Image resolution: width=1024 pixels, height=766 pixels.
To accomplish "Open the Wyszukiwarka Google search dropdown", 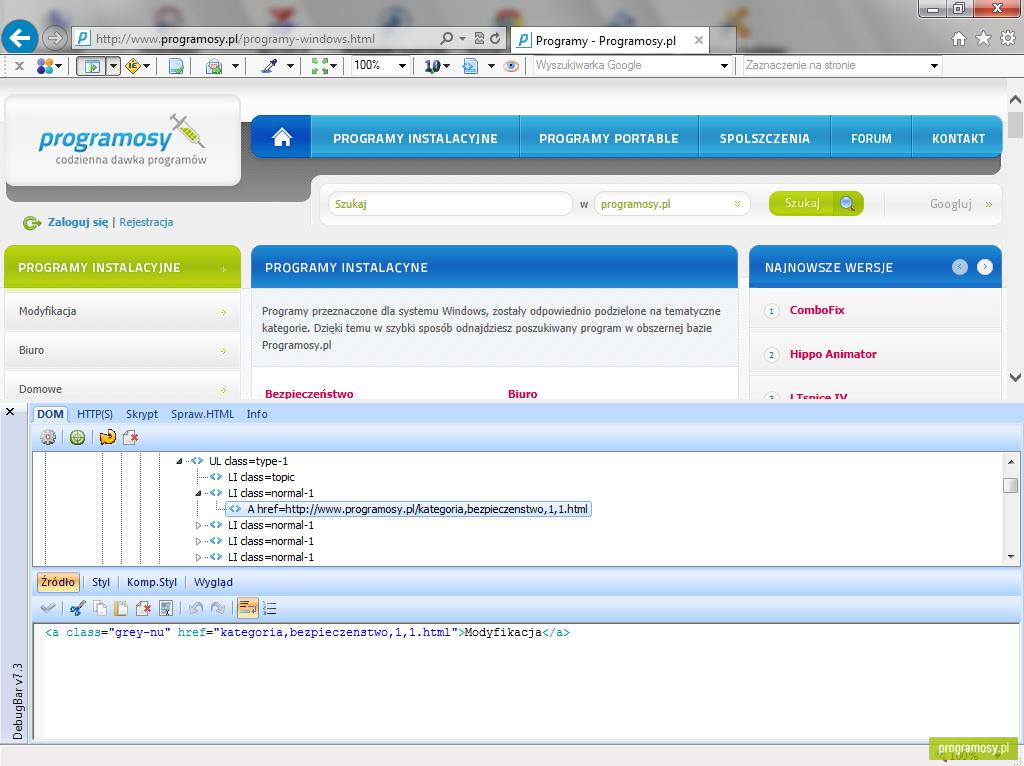I will (724, 66).
